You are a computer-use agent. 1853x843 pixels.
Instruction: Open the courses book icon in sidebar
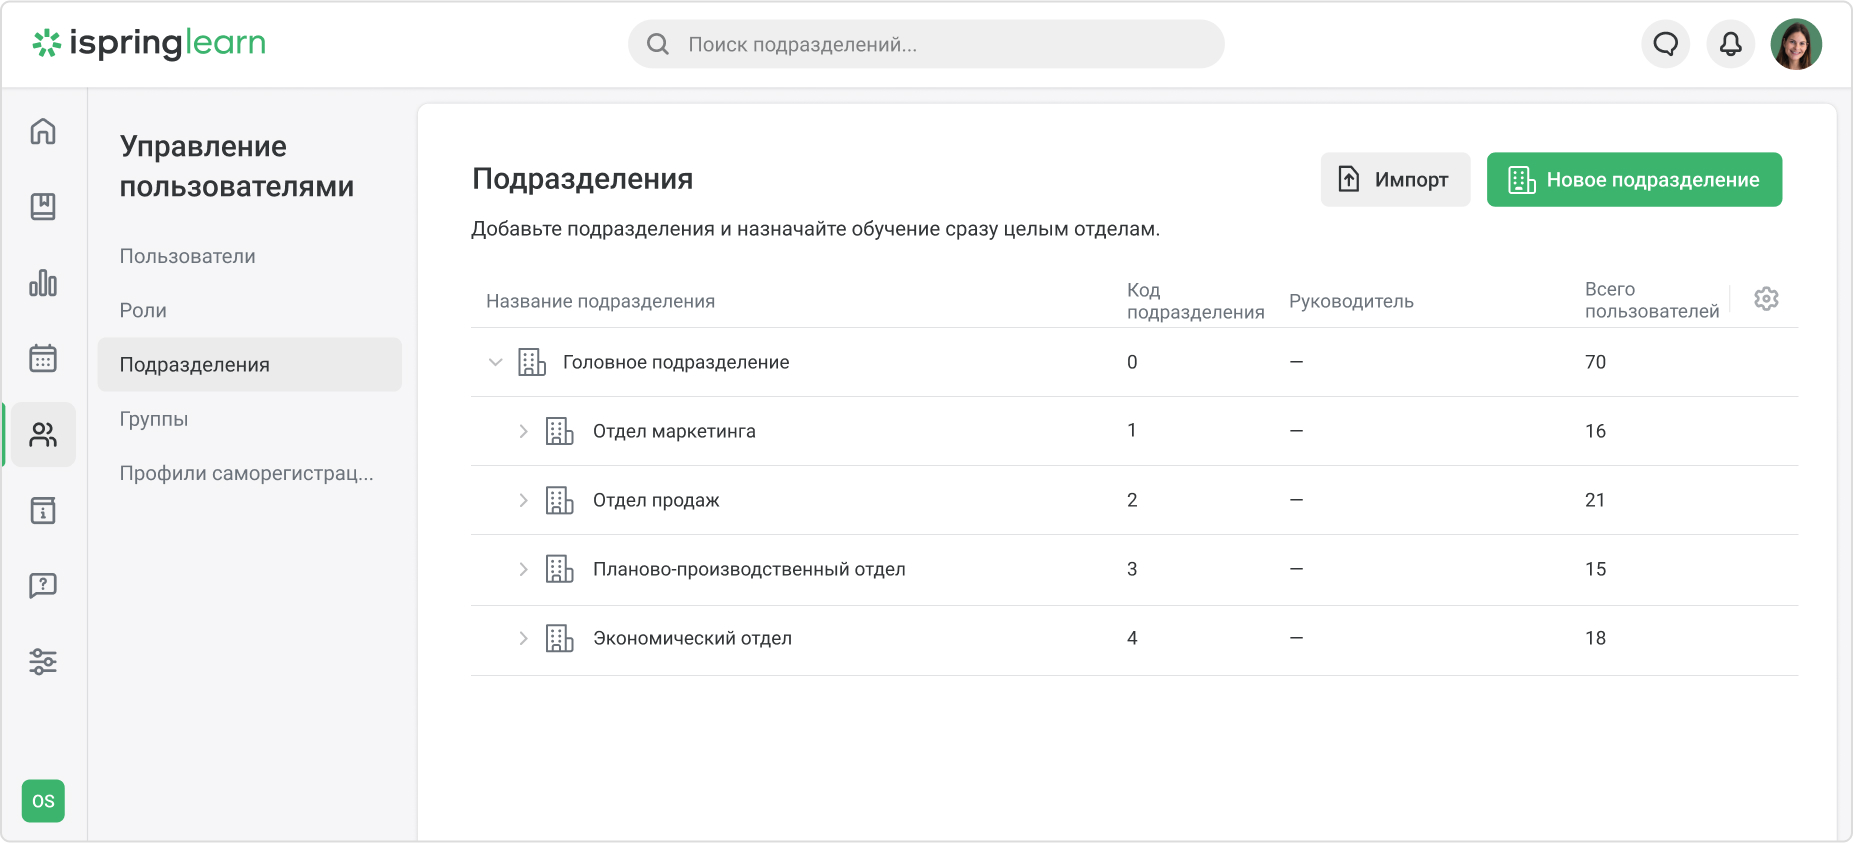click(43, 207)
